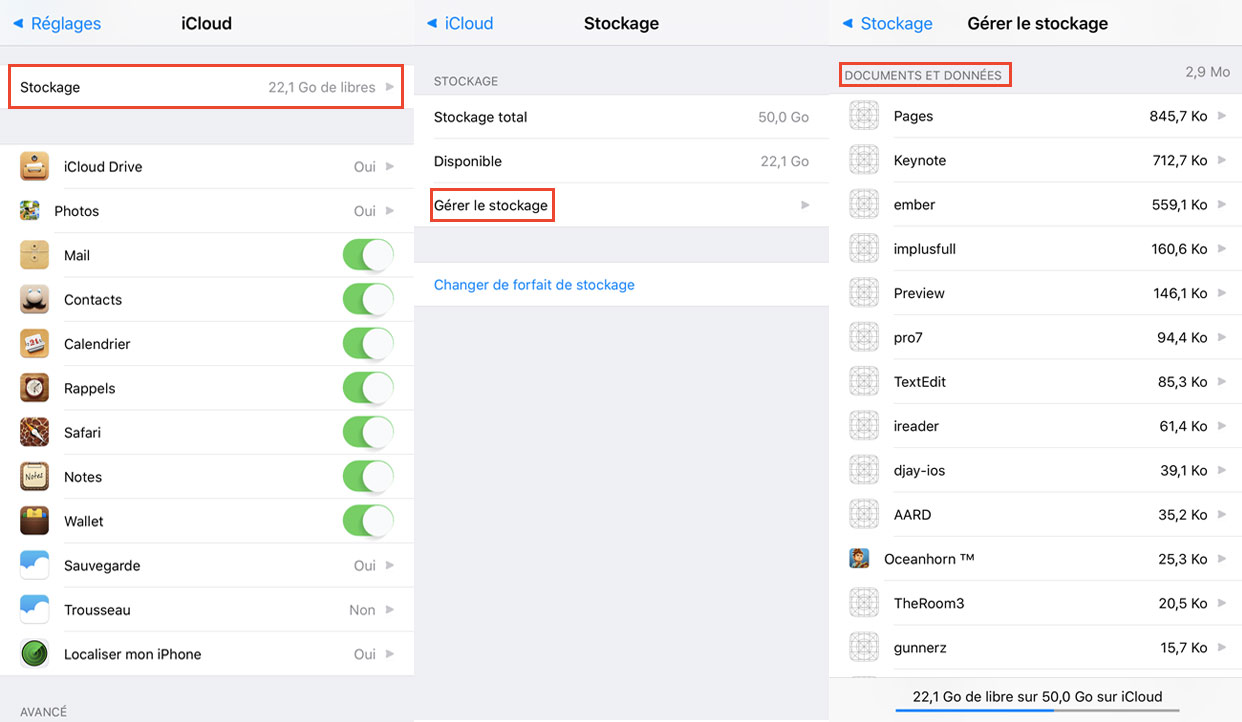Tap the iCloud storage usage bar
The height and width of the screenshot is (722, 1242).
pyautogui.click(x=1036, y=710)
